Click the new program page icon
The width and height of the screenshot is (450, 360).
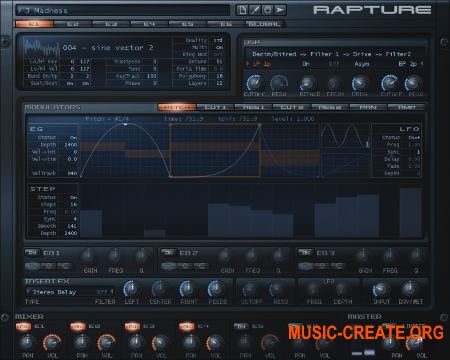click(242, 10)
